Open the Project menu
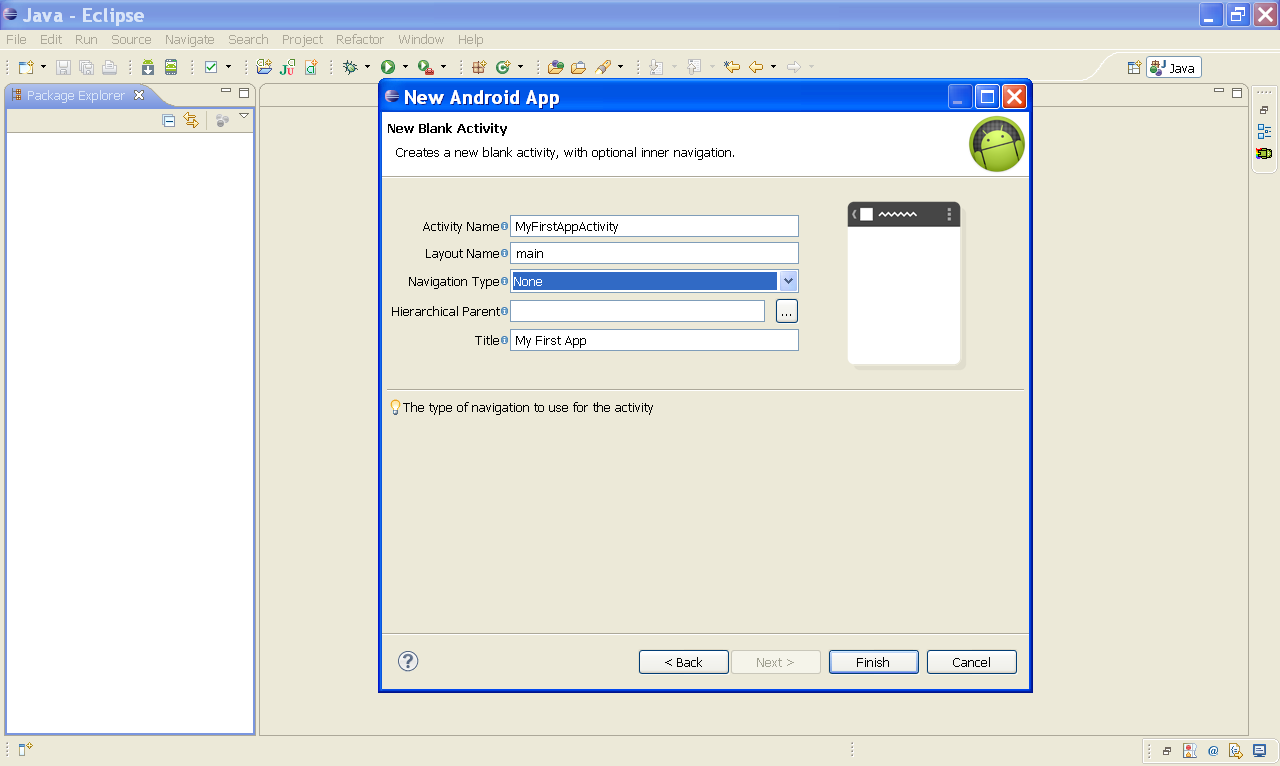Screen dimensions: 1280x766 coord(302,40)
